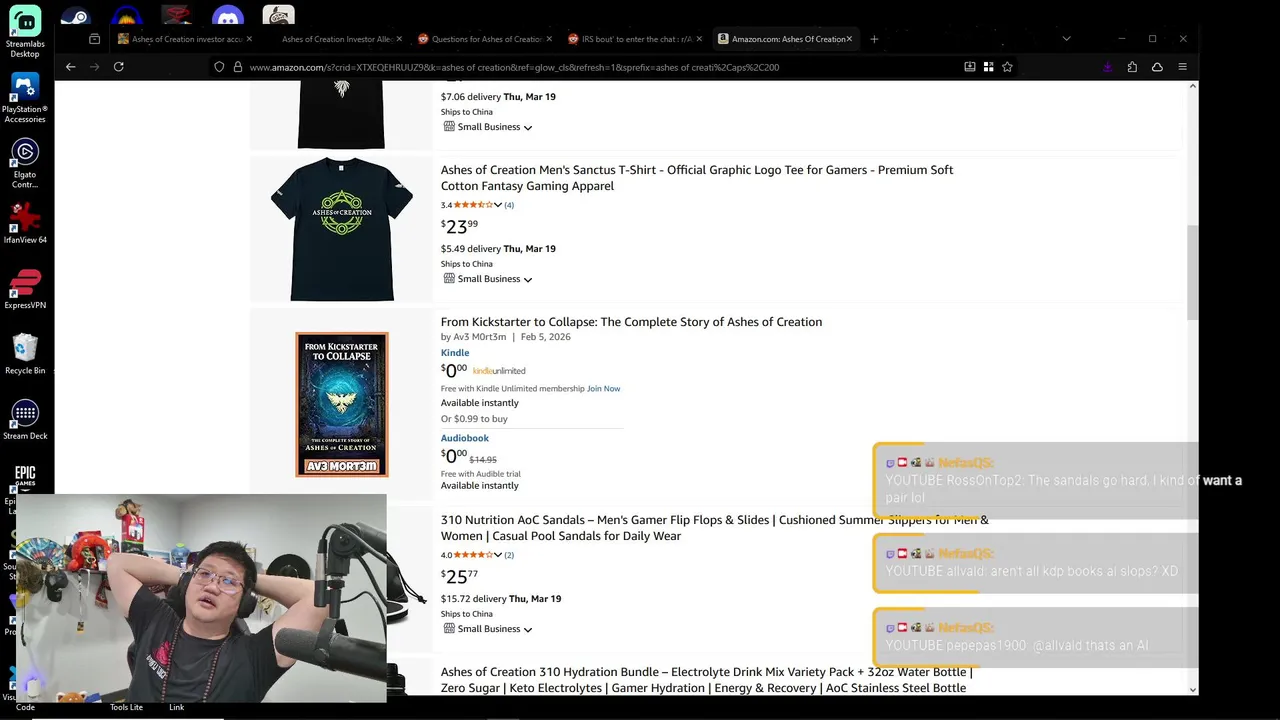The width and height of the screenshot is (1280, 720).
Task: Click the page vertical scrollbar thumb
Action: (1192, 272)
